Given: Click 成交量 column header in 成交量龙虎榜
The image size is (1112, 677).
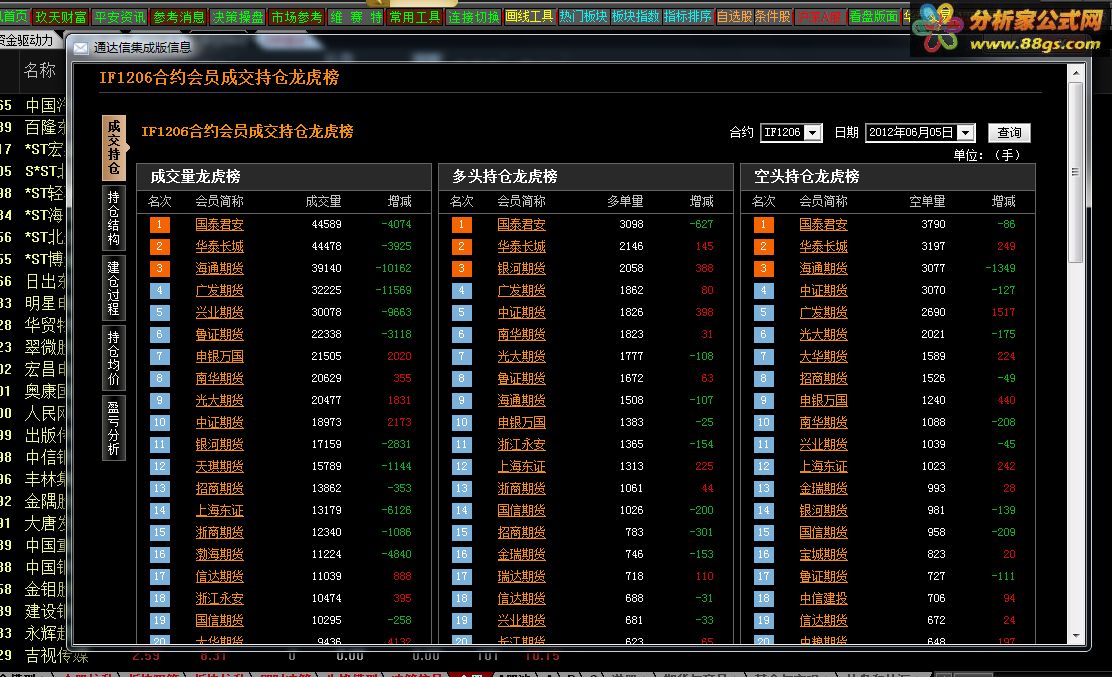Looking at the screenshot, I should point(323,201).
